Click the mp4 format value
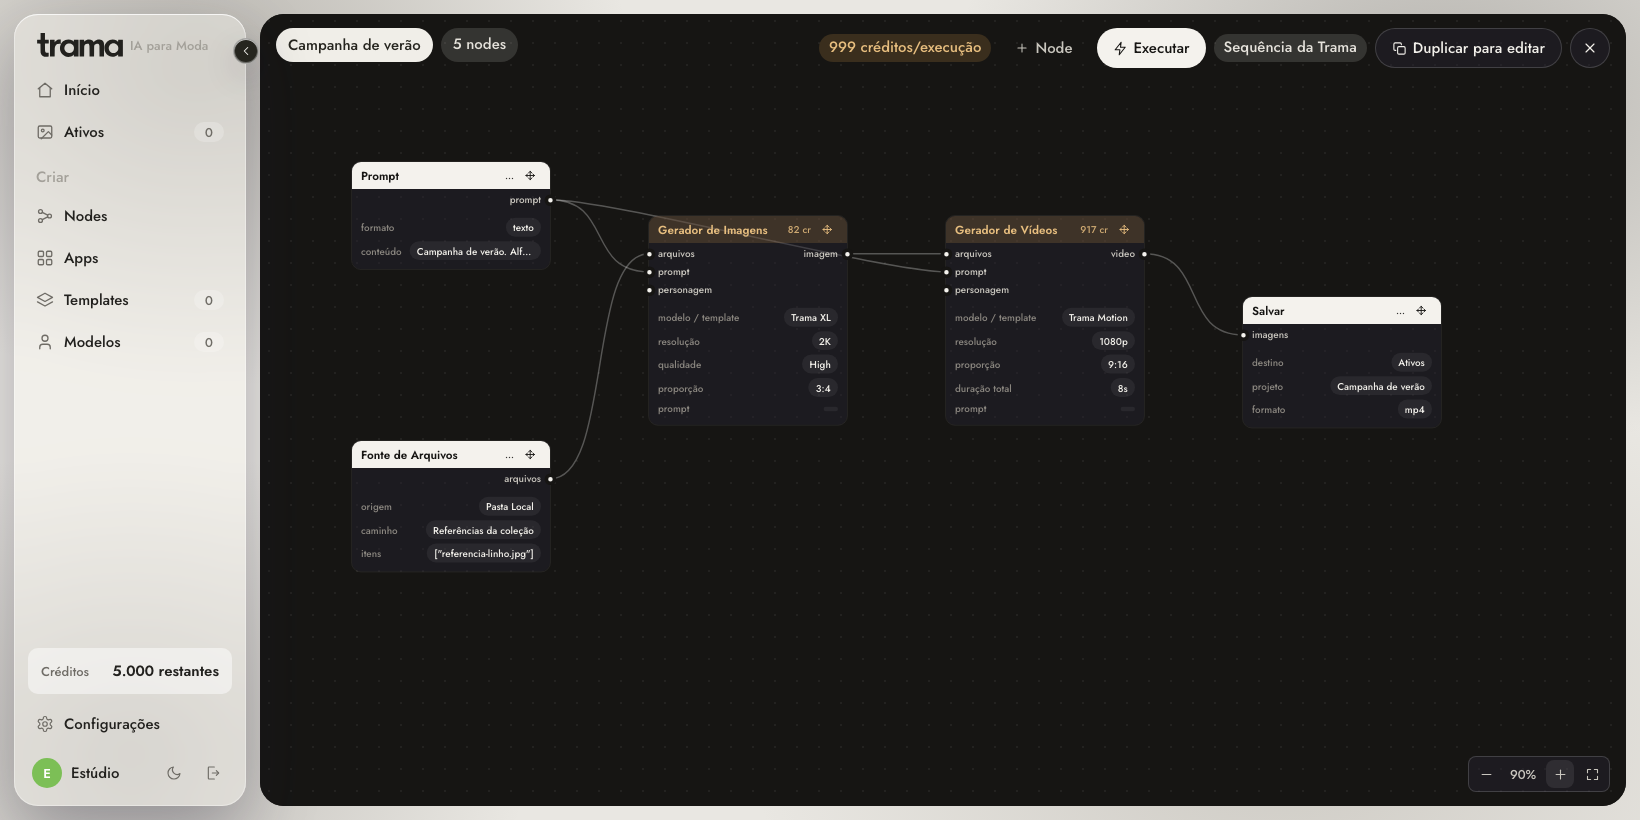This screenshot has height=820, width=1640. [x=1415, y=410]
